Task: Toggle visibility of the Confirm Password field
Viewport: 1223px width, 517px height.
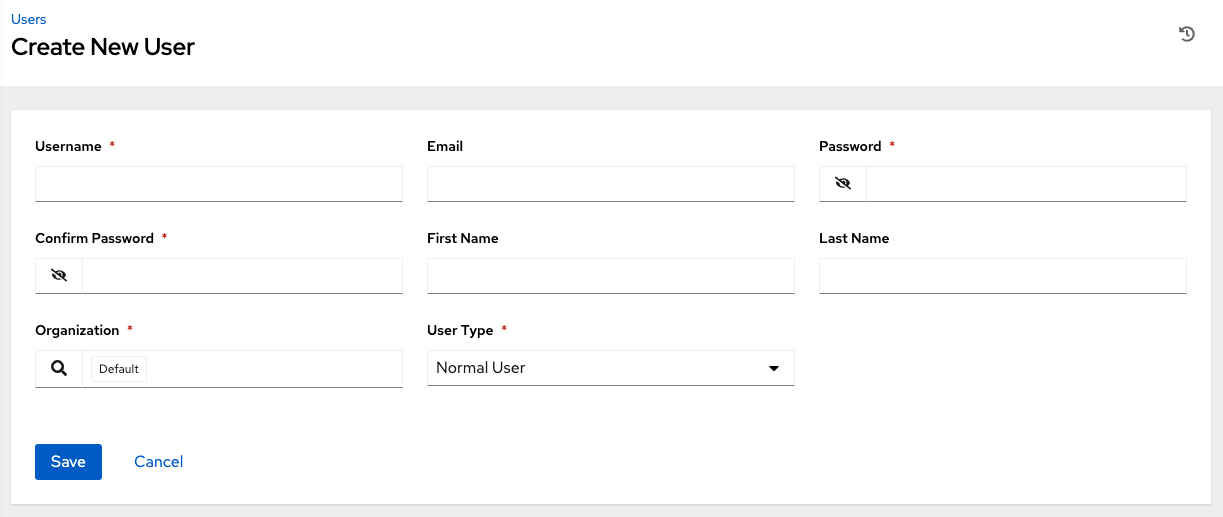Action: [x=59, y=276]
